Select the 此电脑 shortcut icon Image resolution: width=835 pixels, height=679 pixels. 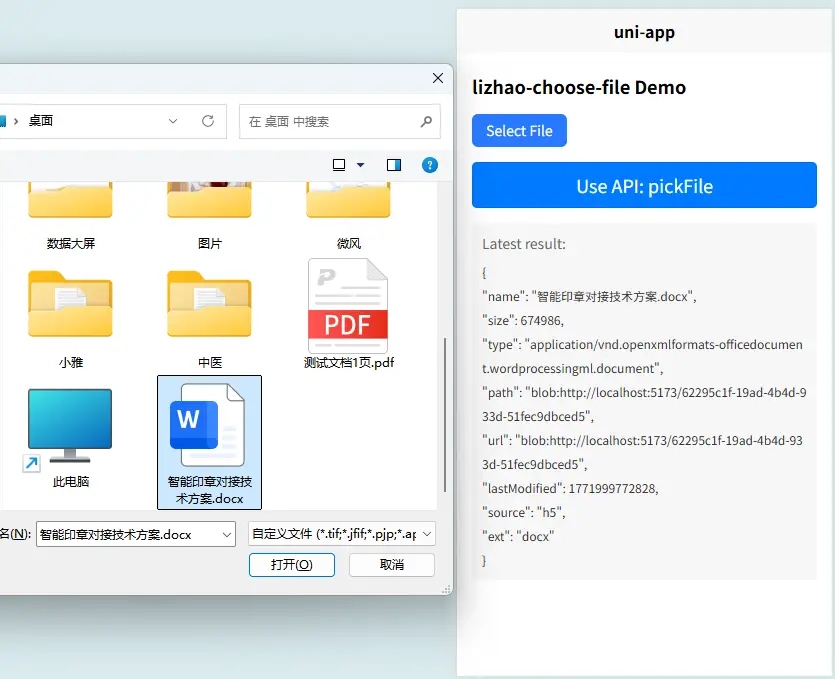pyautogui.click(x=70, y=427)
